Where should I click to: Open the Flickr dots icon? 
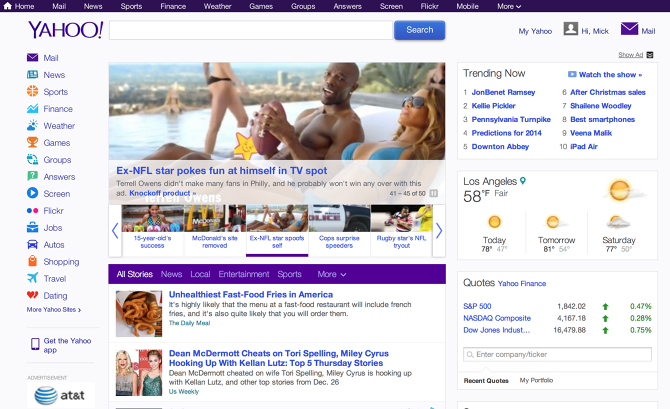point(32,210)
